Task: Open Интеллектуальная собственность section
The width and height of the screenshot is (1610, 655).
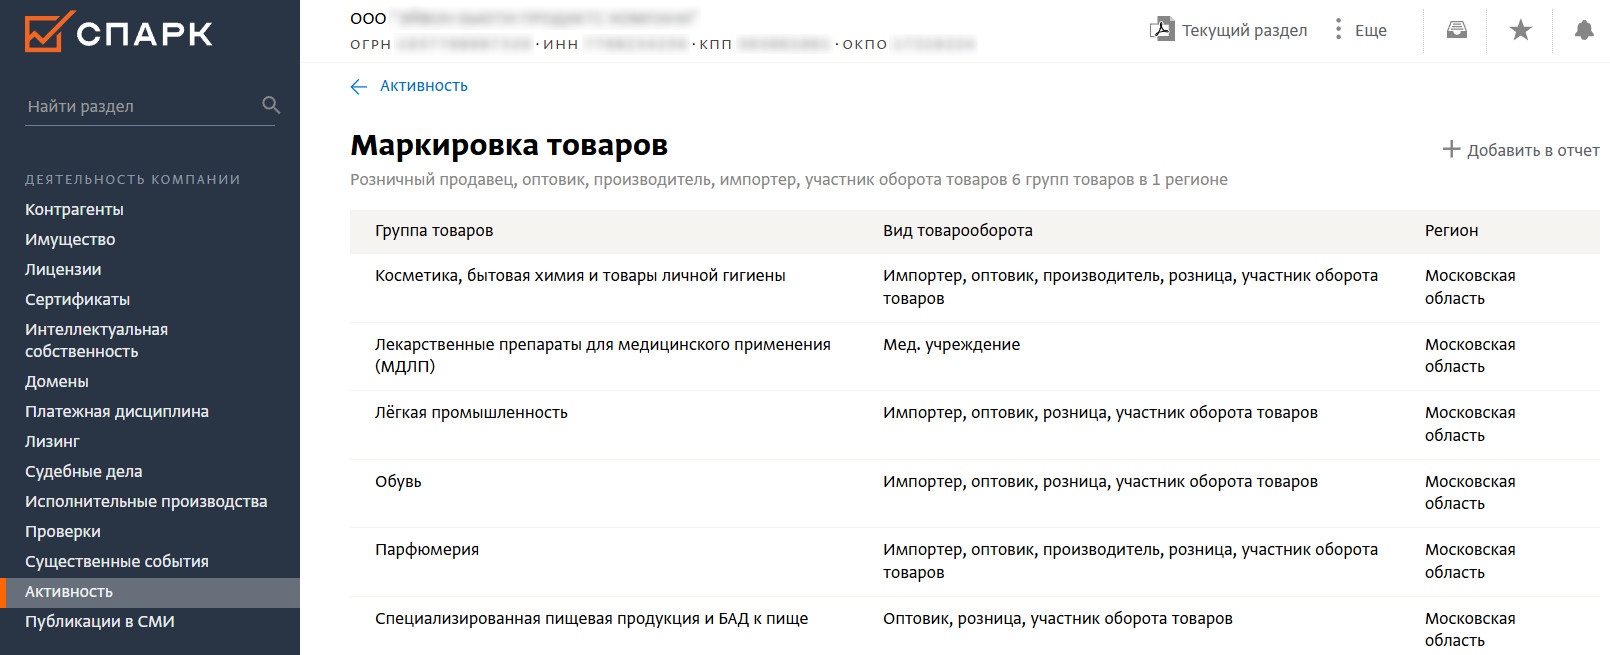Action: [96, 341]
